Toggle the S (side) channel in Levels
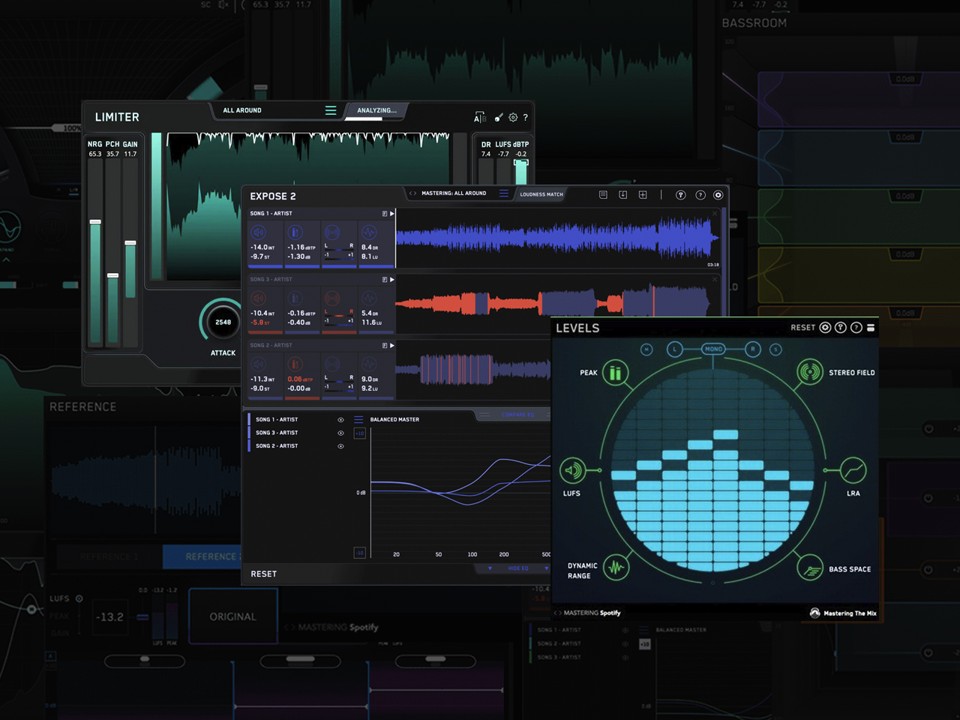 click(776, 350)
